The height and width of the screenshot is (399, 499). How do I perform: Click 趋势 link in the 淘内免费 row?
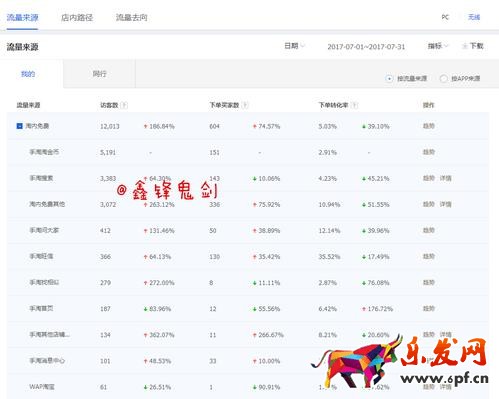(429, 126)
